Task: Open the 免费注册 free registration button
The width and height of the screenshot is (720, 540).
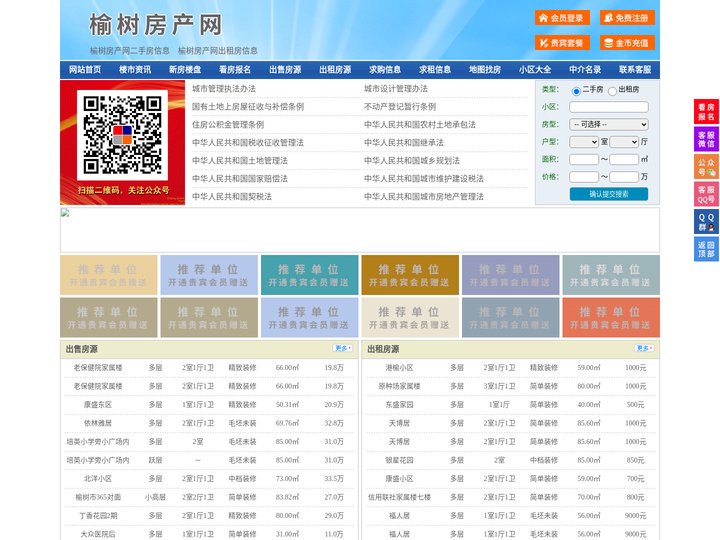Action: pos(627,18)
